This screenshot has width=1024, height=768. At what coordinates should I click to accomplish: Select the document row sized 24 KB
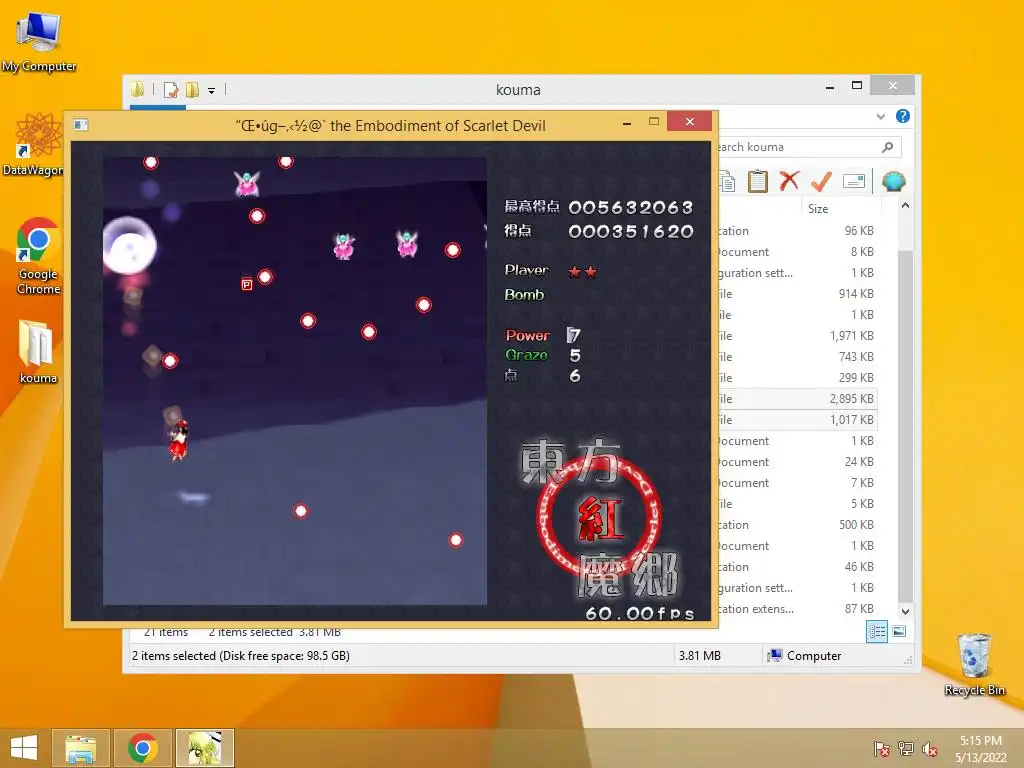click(797, 462)
